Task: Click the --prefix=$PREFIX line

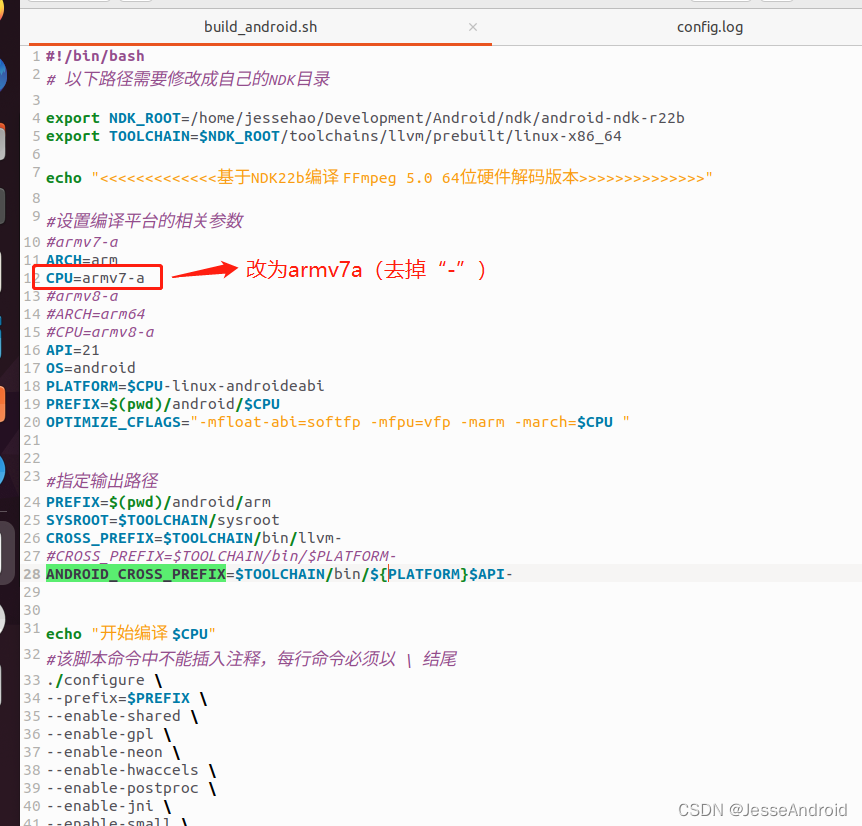Action: click(x=126, y=699)
